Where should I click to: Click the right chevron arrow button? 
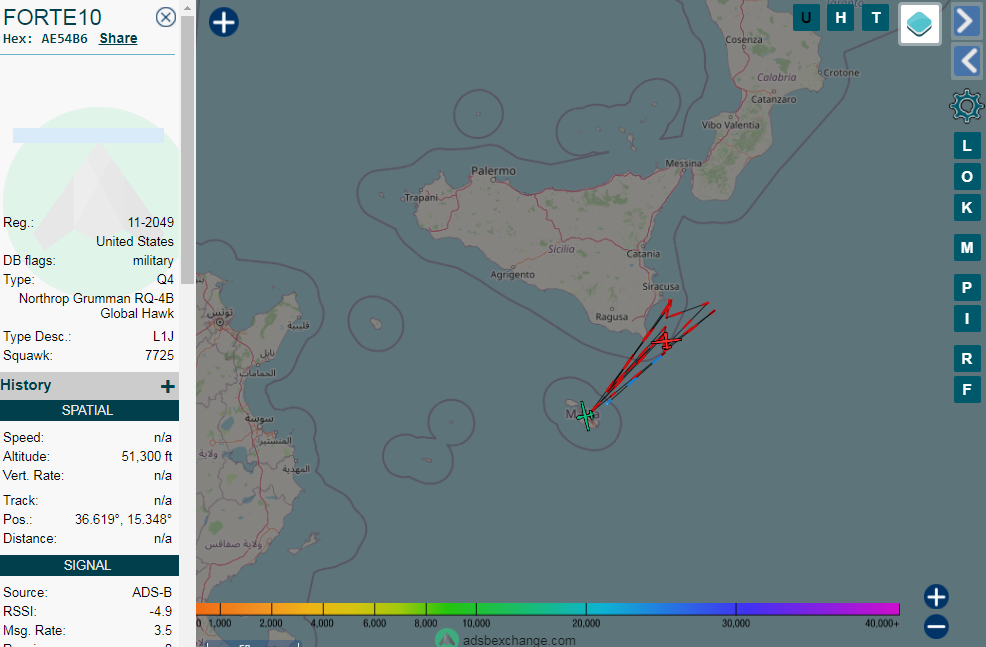(967, 21)
